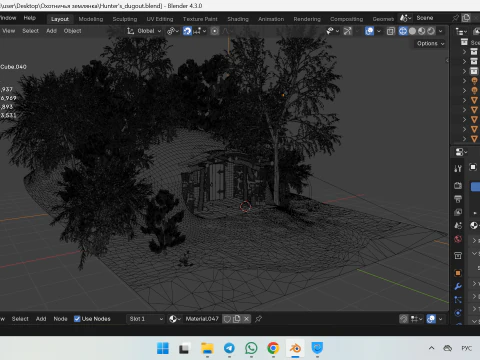Open the Object menu in viewport header

tap(72, 31)
